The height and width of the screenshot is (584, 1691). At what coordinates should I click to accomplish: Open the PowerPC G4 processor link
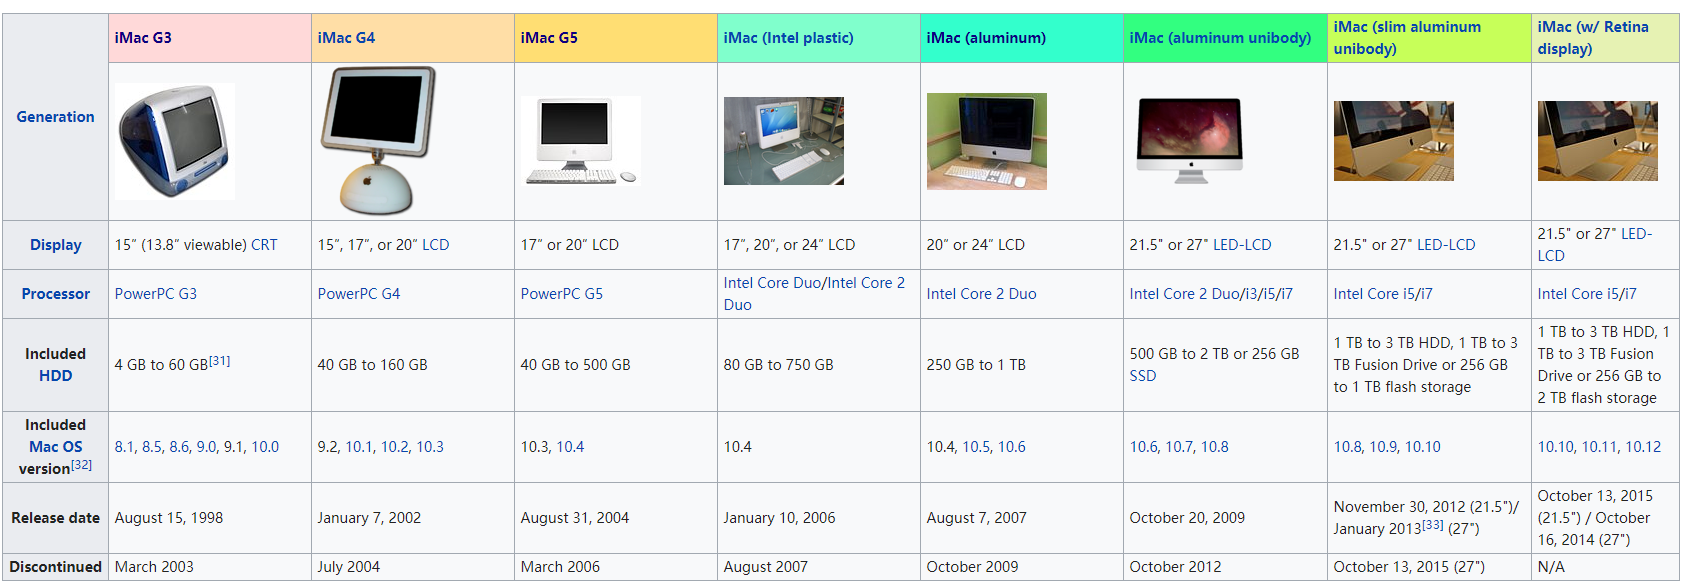pyautogui.click(x=359, y=294)
